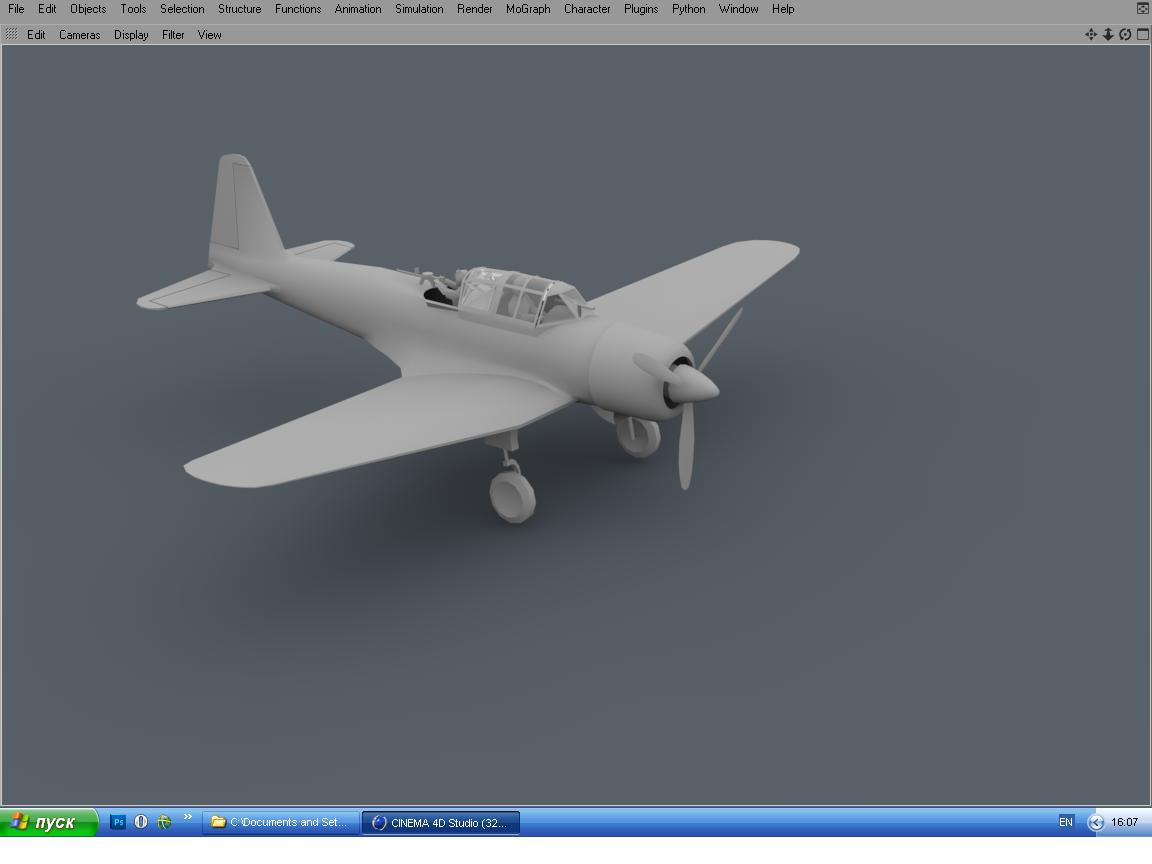
Task: Open the Simulation menu
Action: [419, 9]
